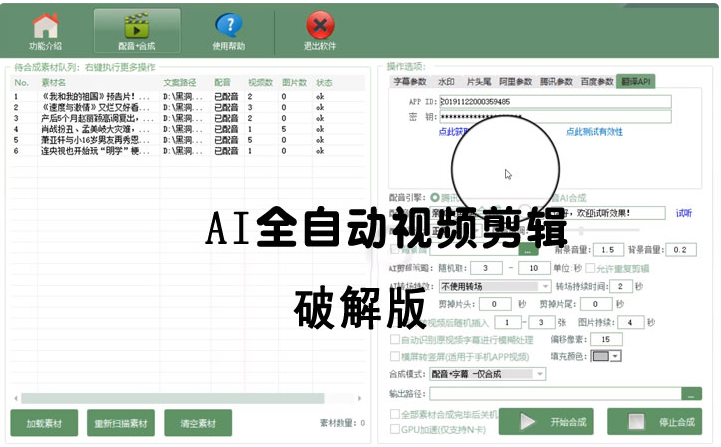721x447 pixels.
Task: Click the material list horizontal scrollbar
Action: [x=172, y=398]
